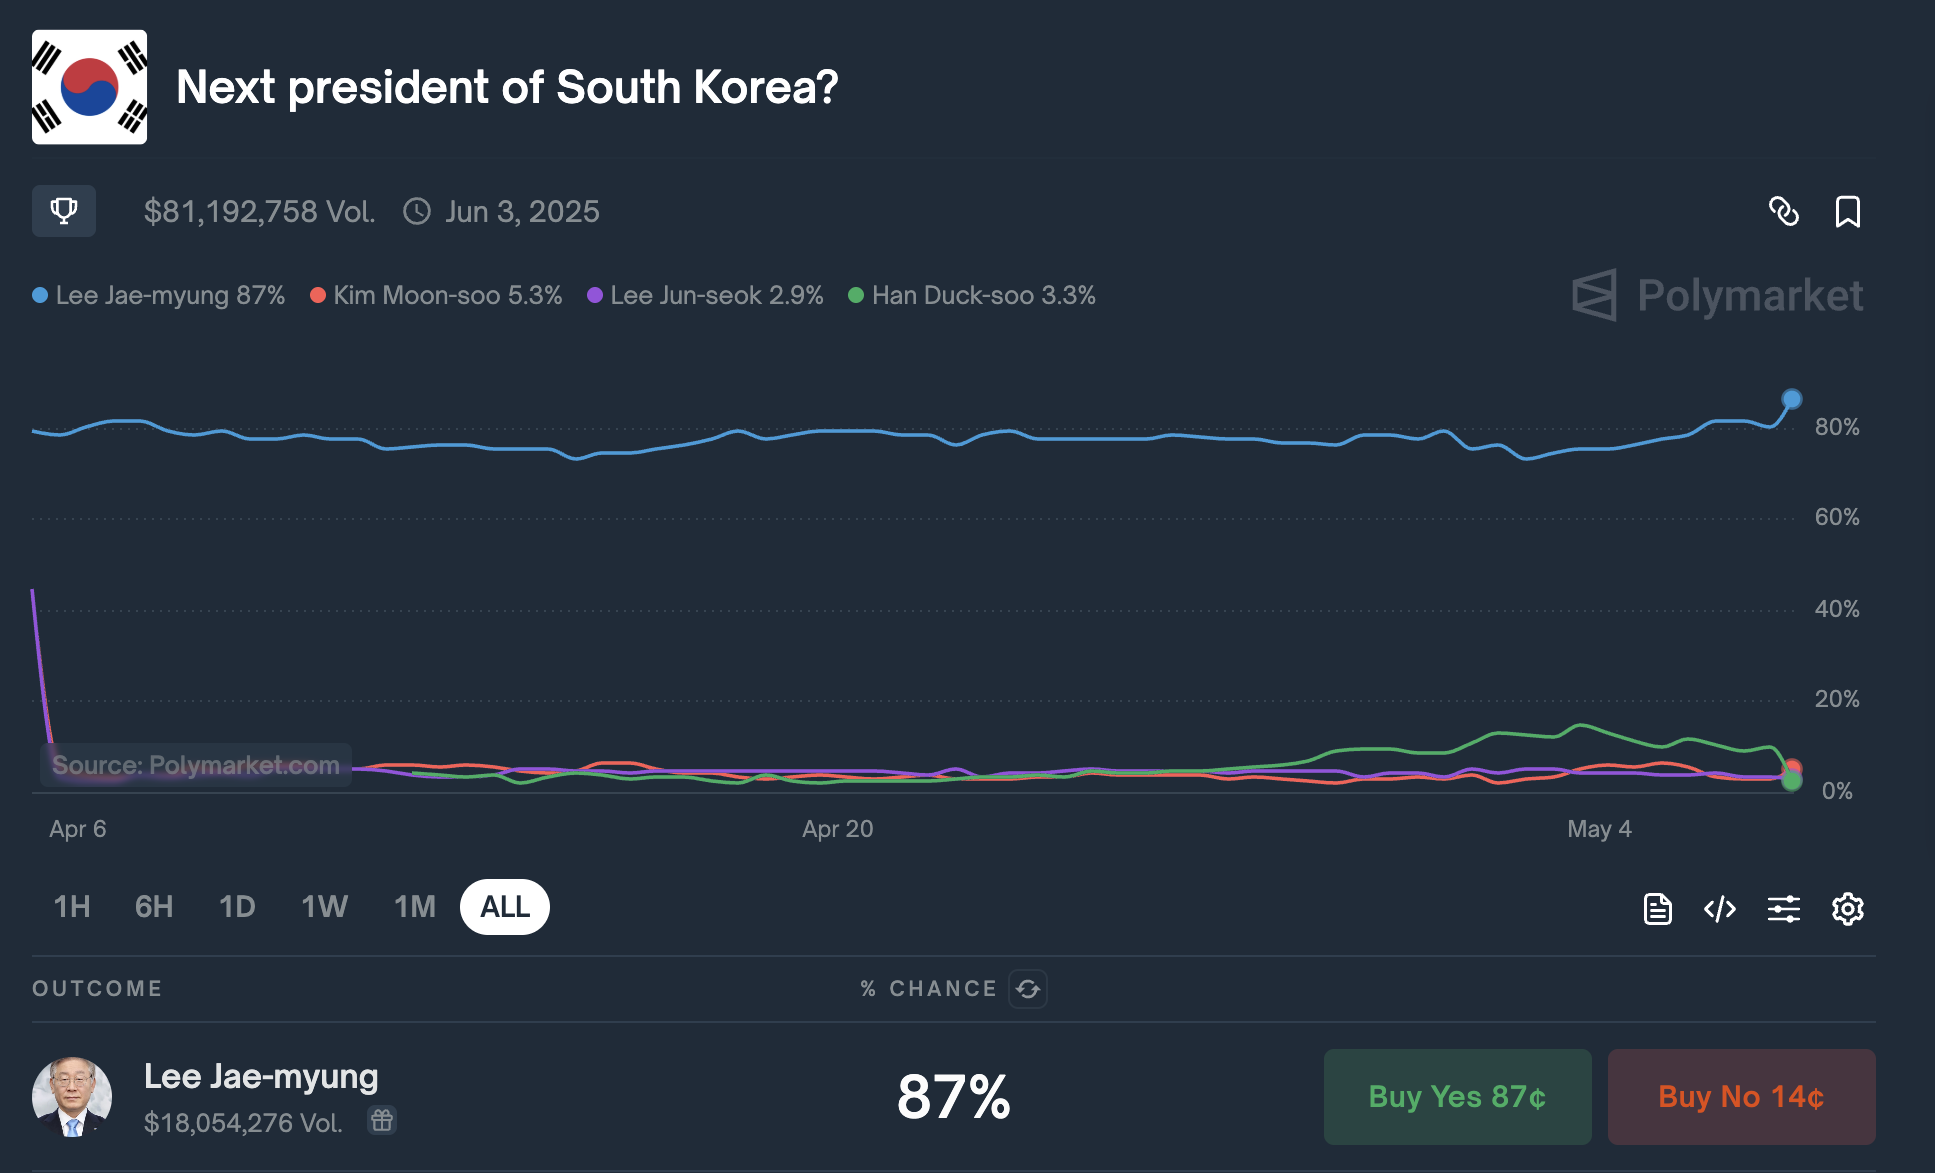
Task: Switch chart to 1D range
Action: click(237, 907)
